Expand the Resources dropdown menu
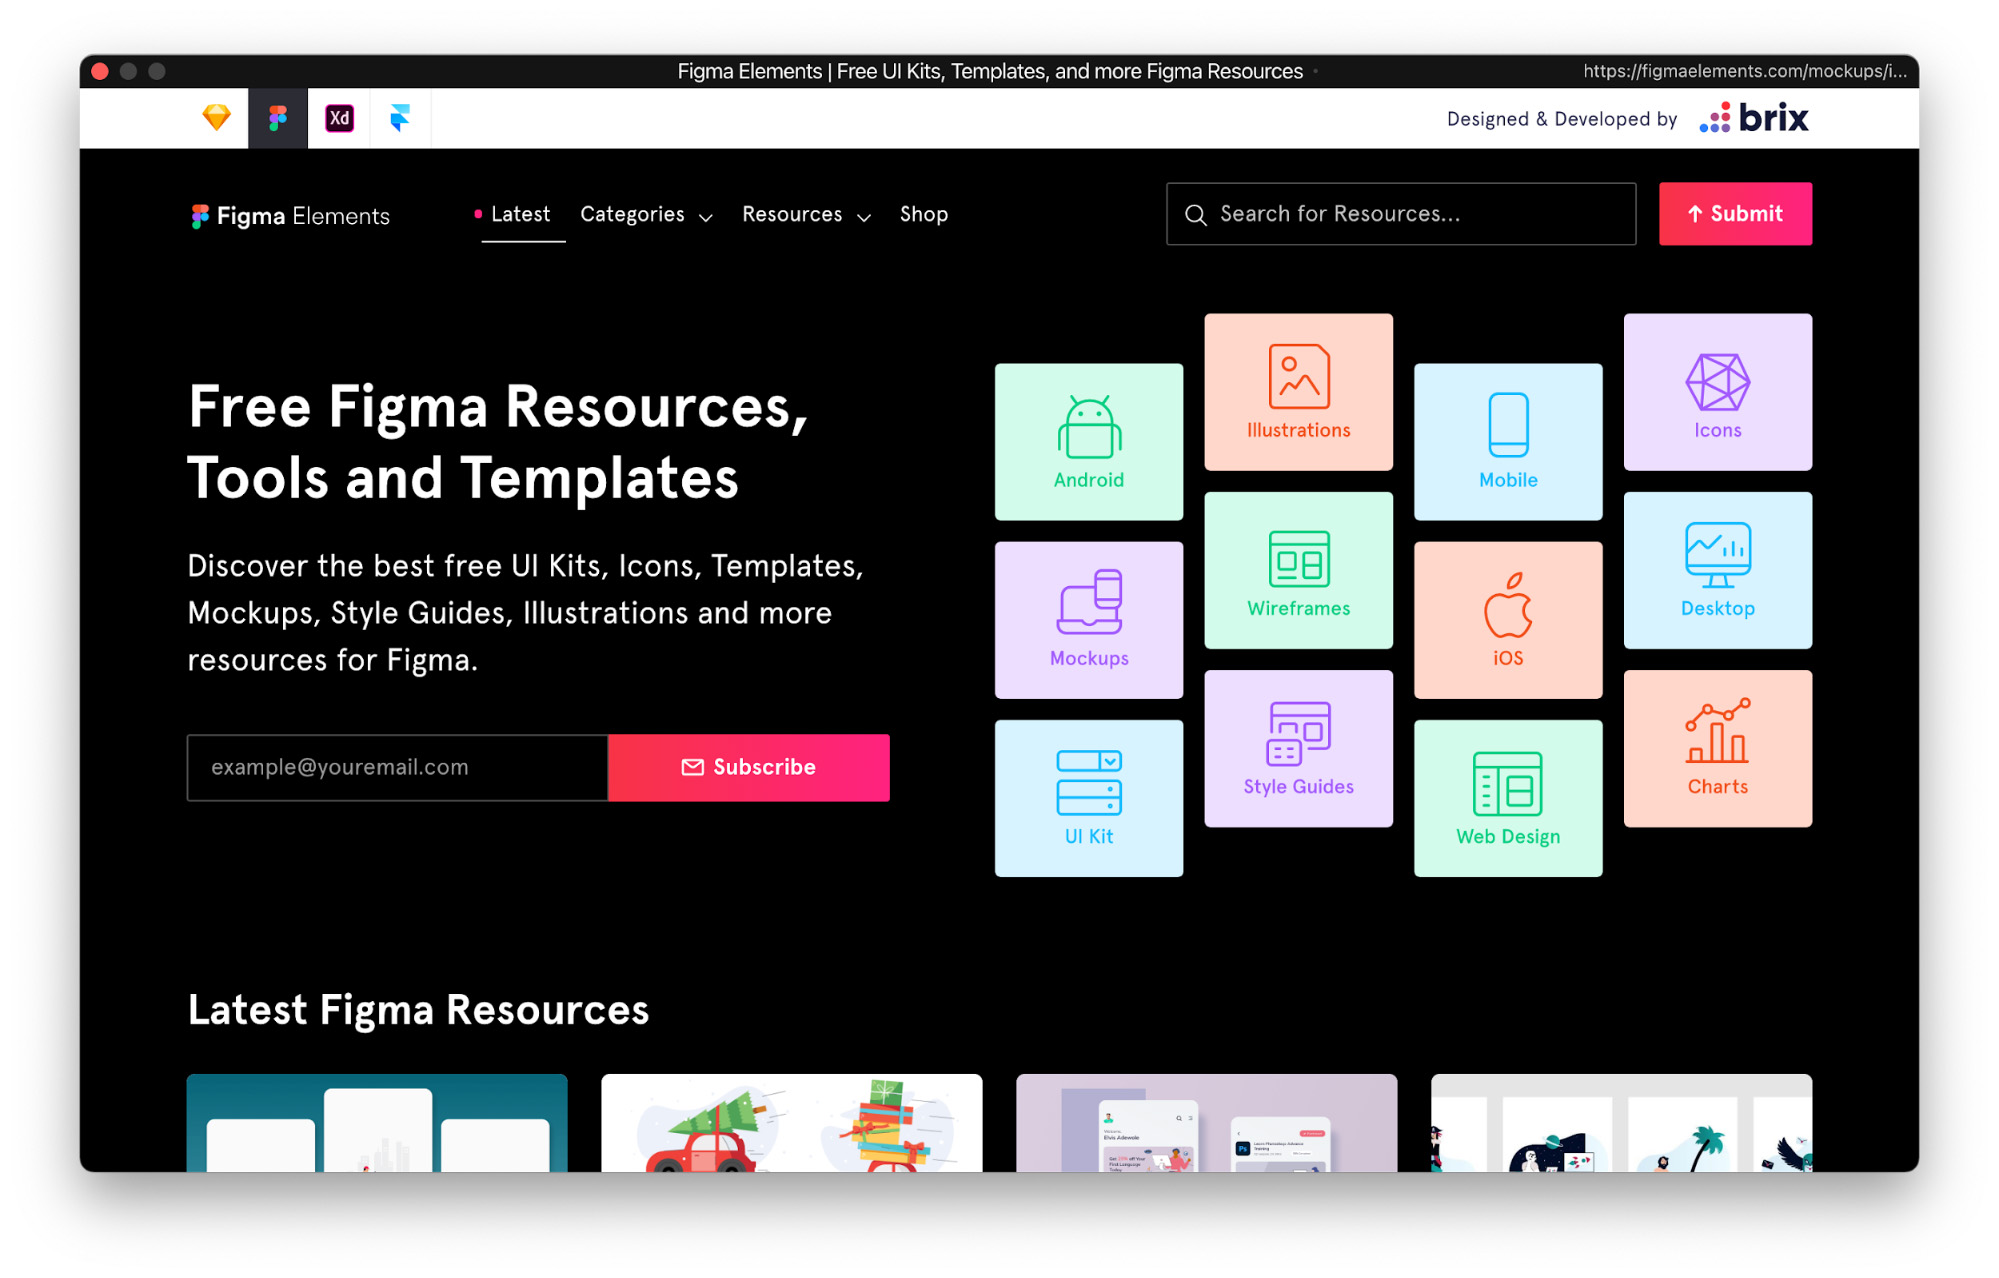Image resolution: width=1999 pixels, height=1278 pixels. 806,215
